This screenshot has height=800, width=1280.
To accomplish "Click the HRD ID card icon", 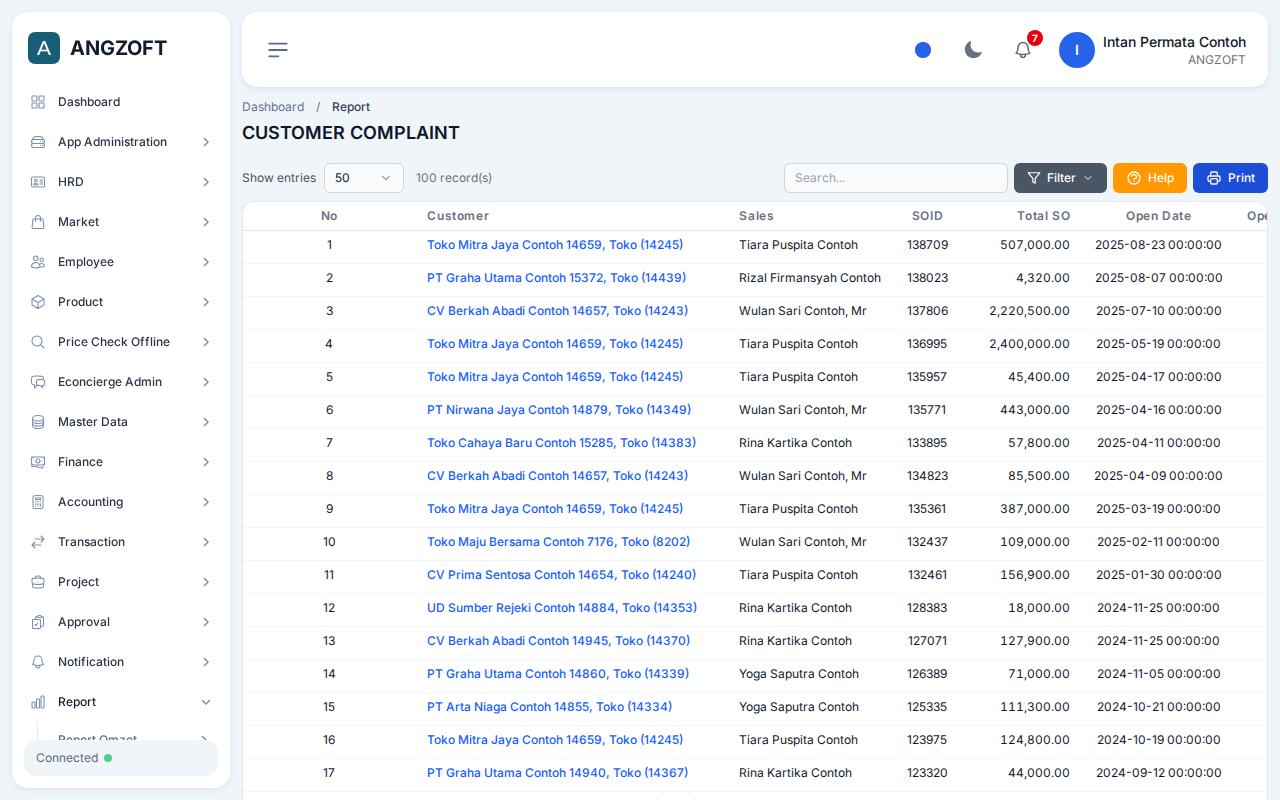I will (38, 182).
